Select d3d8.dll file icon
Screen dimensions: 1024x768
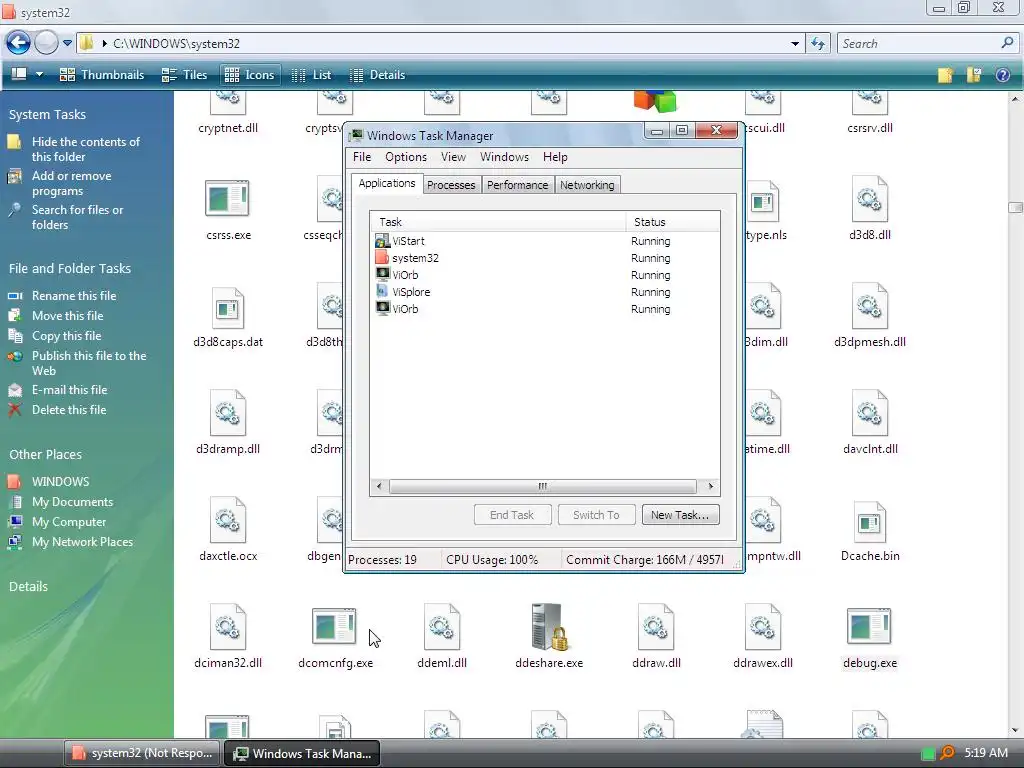pos(870,199)
